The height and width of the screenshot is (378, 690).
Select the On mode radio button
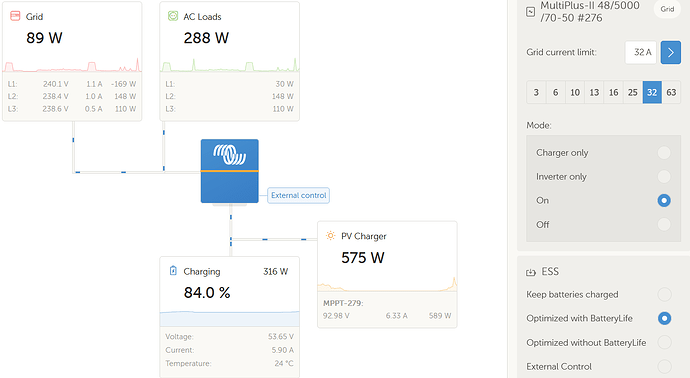click(x=664, y=201)
